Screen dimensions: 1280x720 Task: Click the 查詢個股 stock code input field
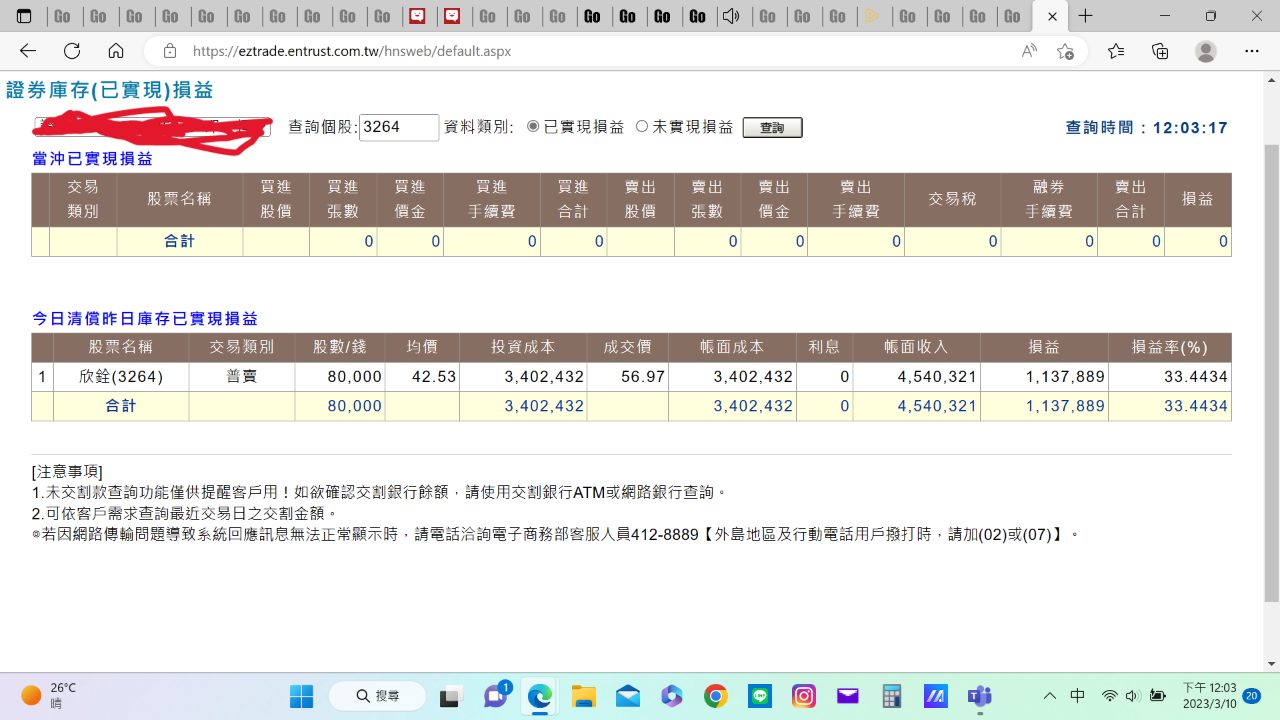398,127
